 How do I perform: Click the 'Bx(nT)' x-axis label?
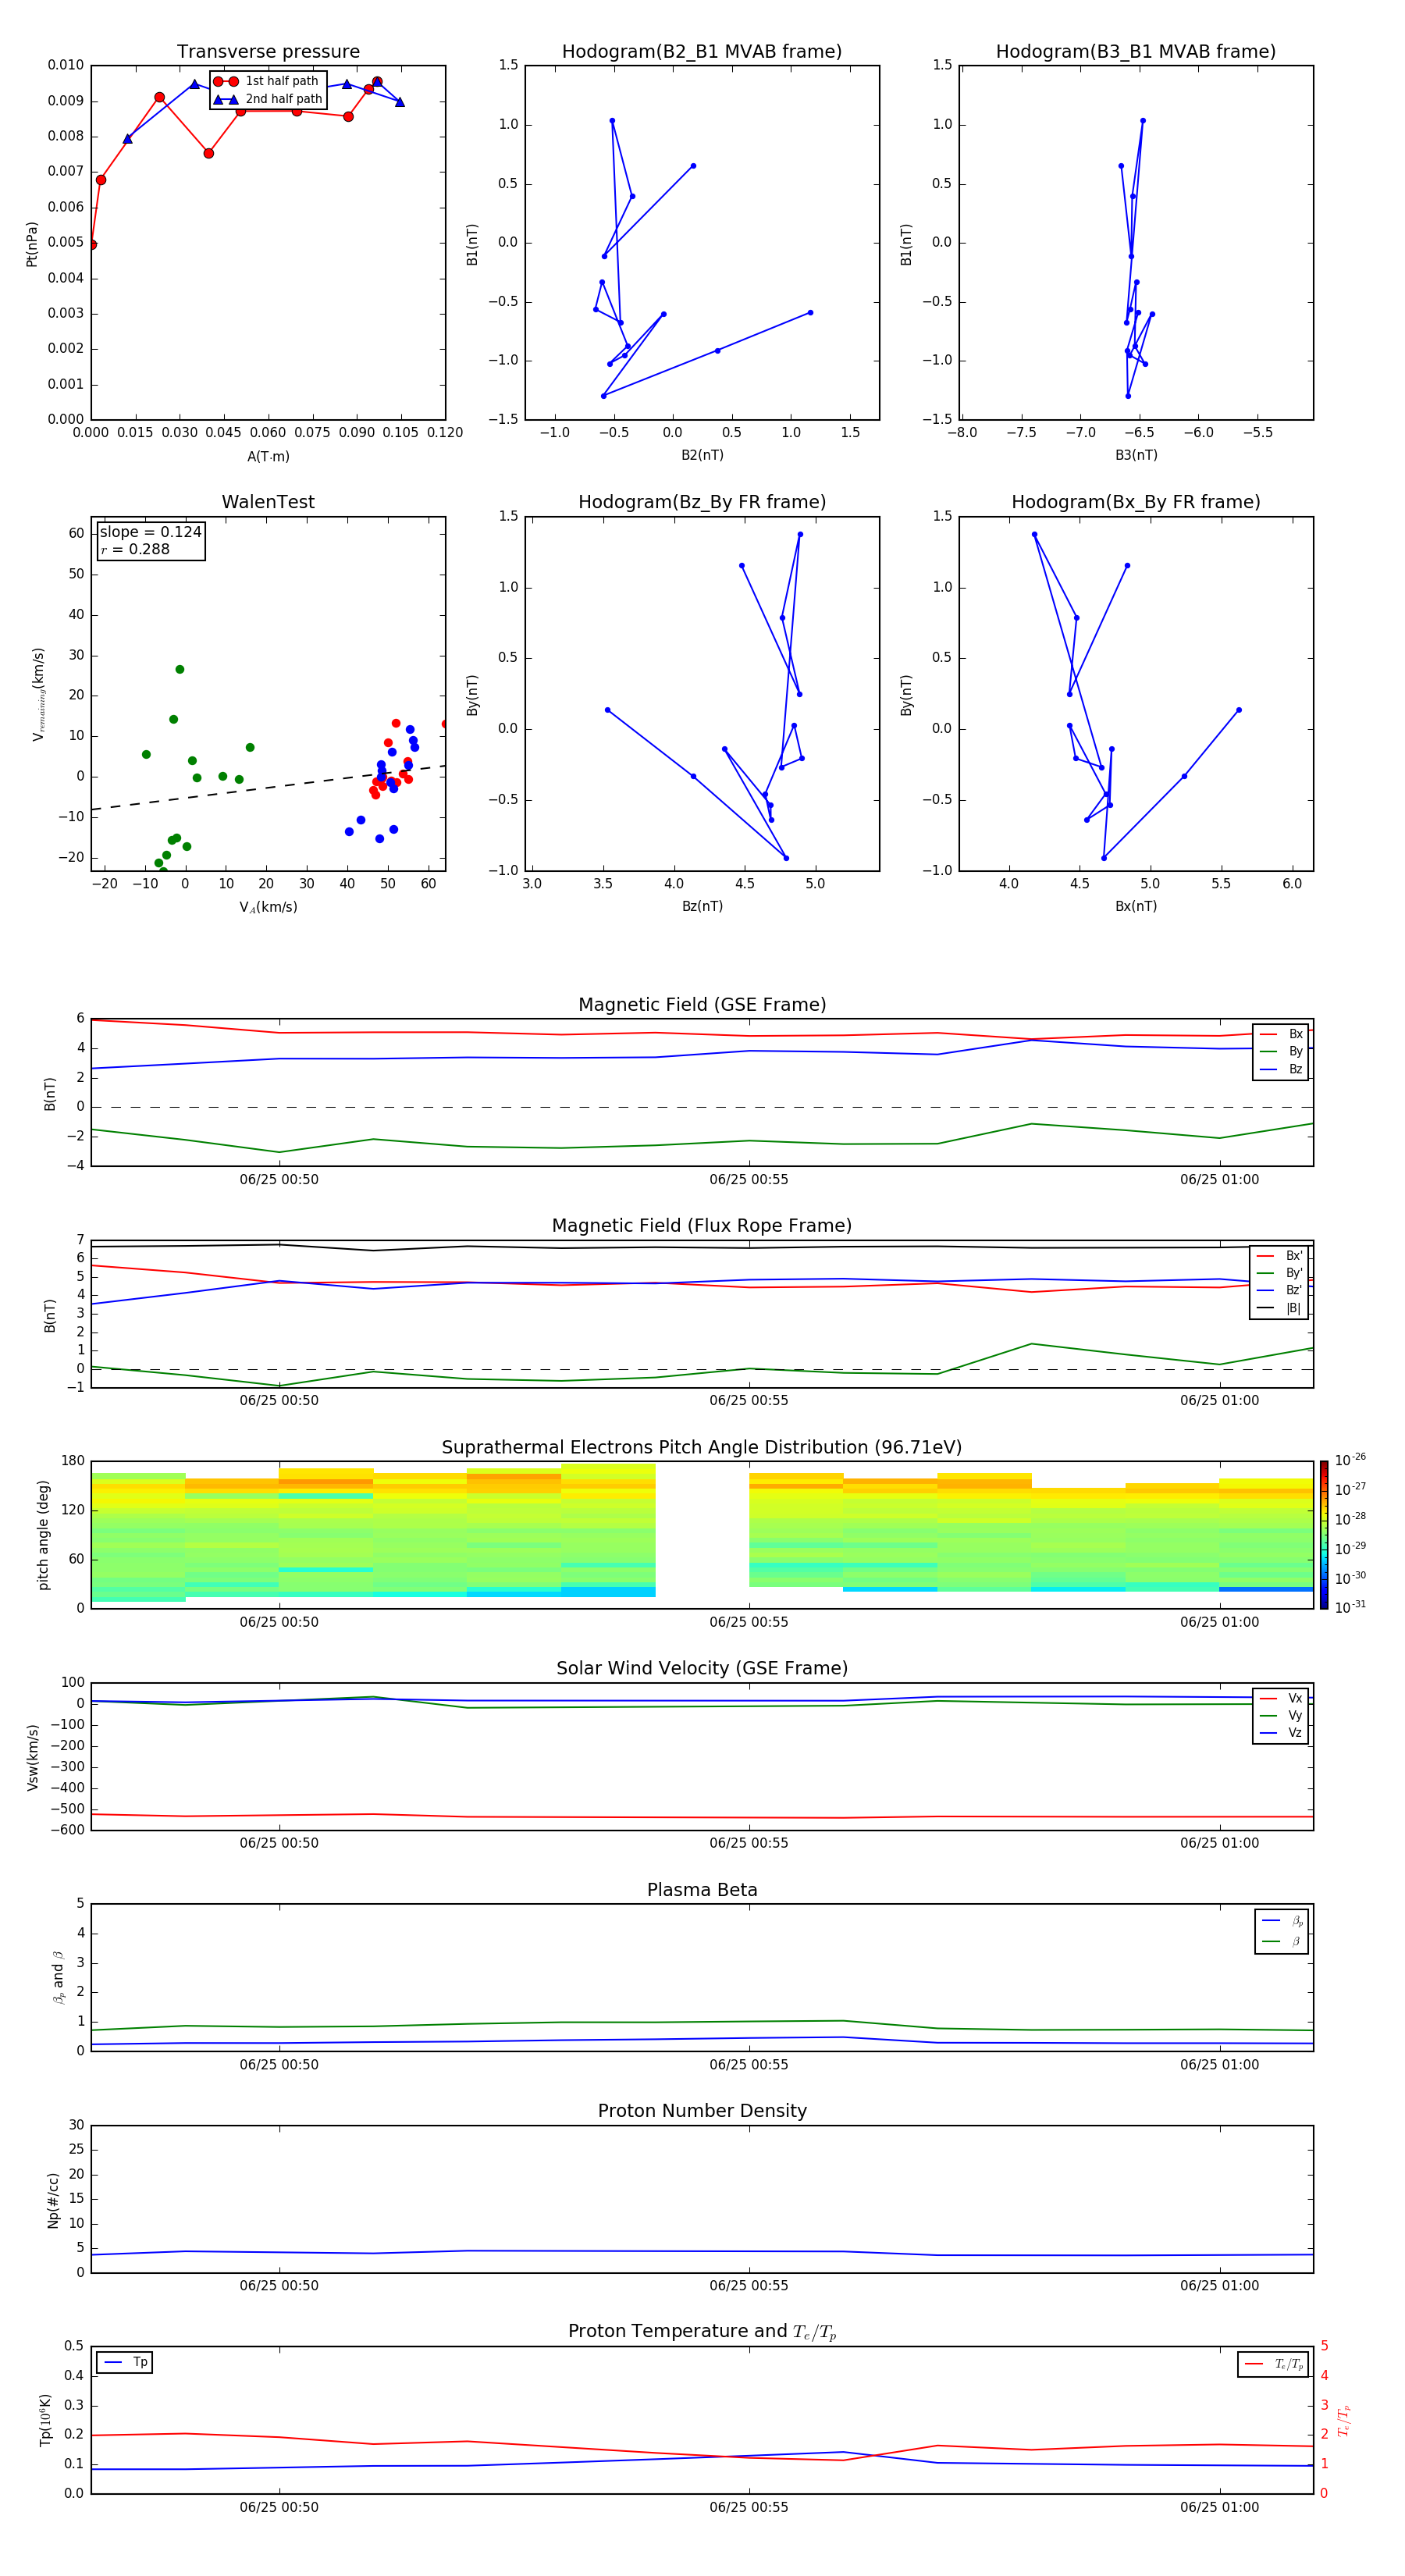tap(1136, 906)
